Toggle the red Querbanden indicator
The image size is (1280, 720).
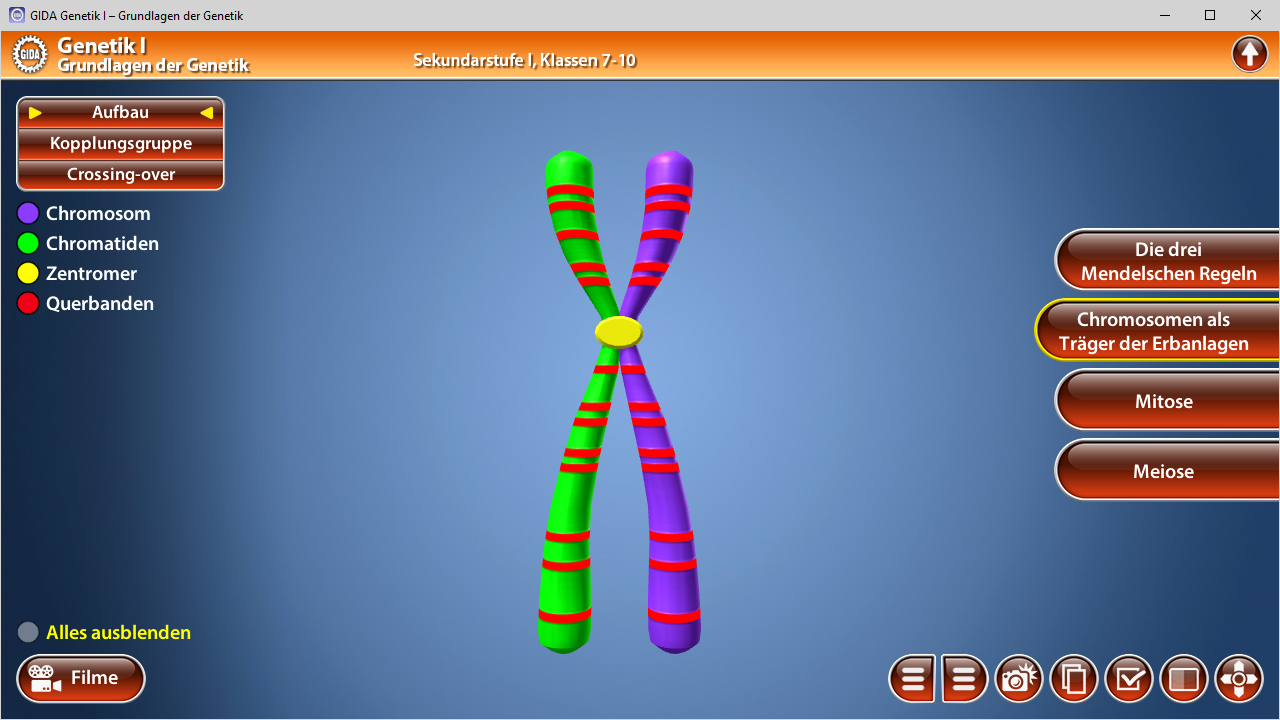pyautogui.click(x=27, y=303)
